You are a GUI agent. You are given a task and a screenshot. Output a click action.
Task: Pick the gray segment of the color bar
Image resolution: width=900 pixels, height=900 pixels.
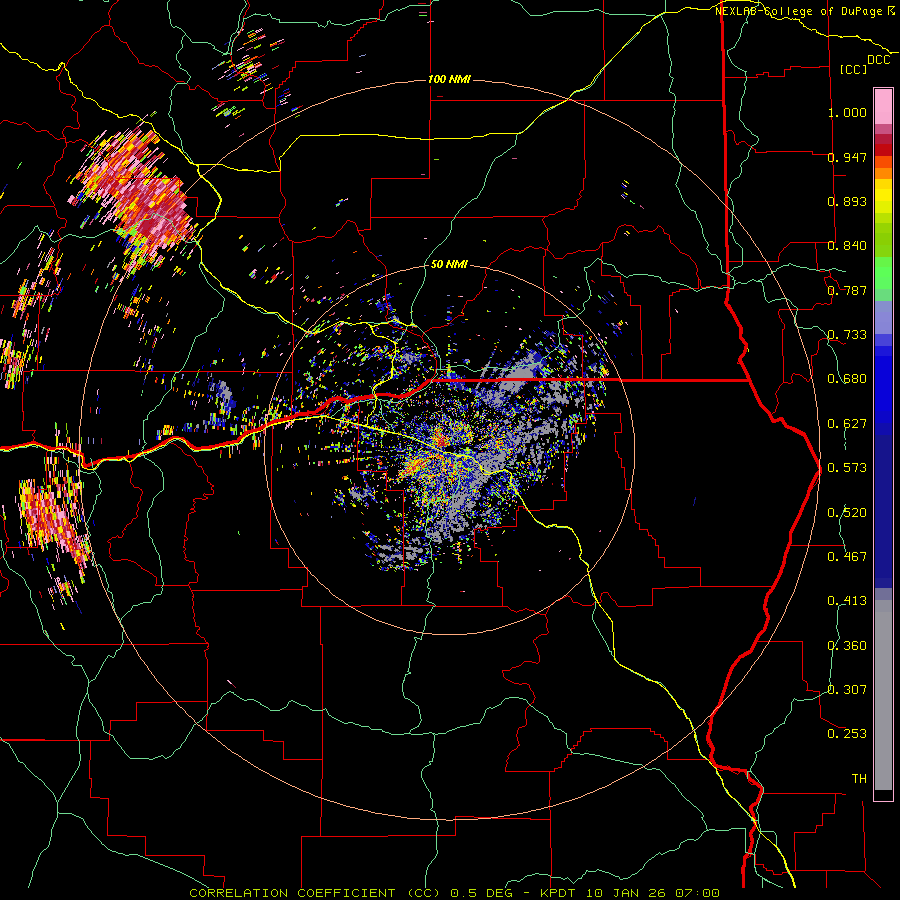coord(883,695)
